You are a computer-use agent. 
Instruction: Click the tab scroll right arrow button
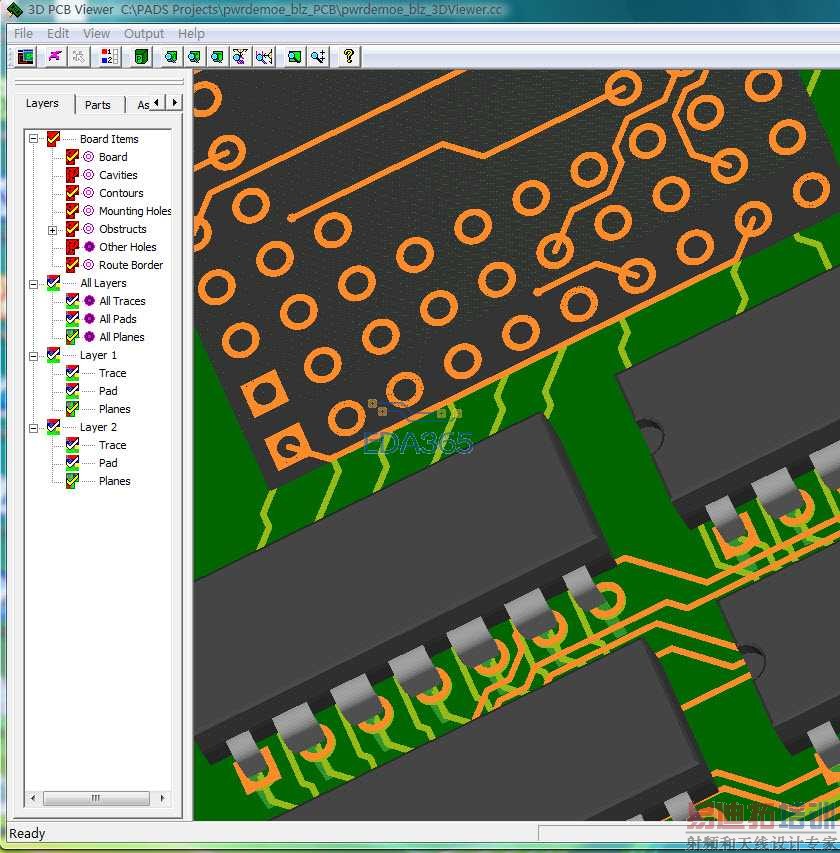(175, 103)
